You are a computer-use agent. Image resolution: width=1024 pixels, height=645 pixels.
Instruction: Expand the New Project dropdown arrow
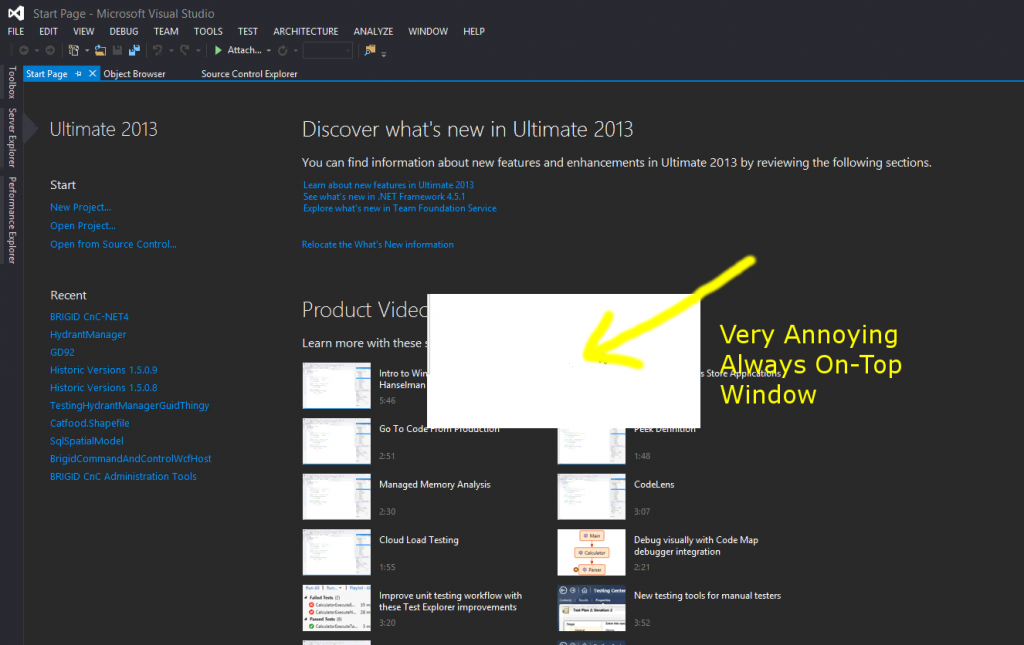click(x=86, y=50)
